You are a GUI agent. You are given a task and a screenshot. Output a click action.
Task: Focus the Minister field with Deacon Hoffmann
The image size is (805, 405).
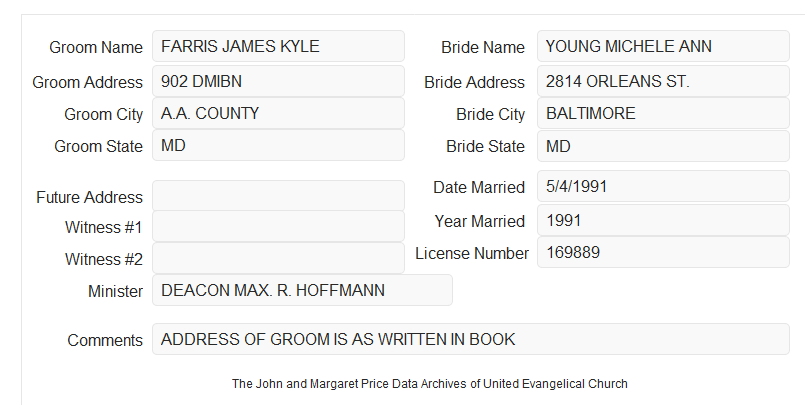point(302,290)
